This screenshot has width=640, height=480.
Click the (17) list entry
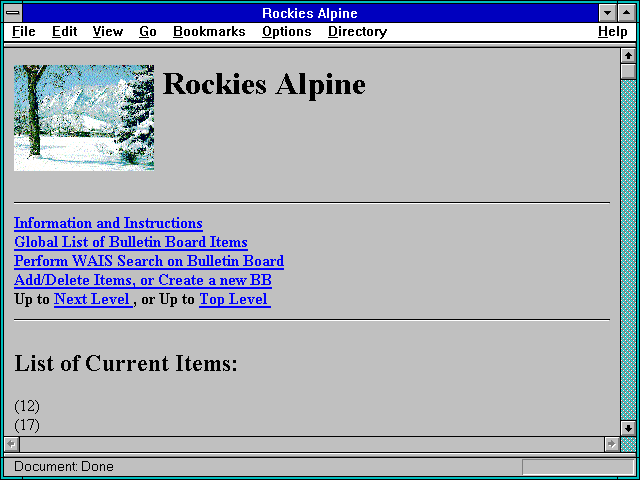pos(27,425)
